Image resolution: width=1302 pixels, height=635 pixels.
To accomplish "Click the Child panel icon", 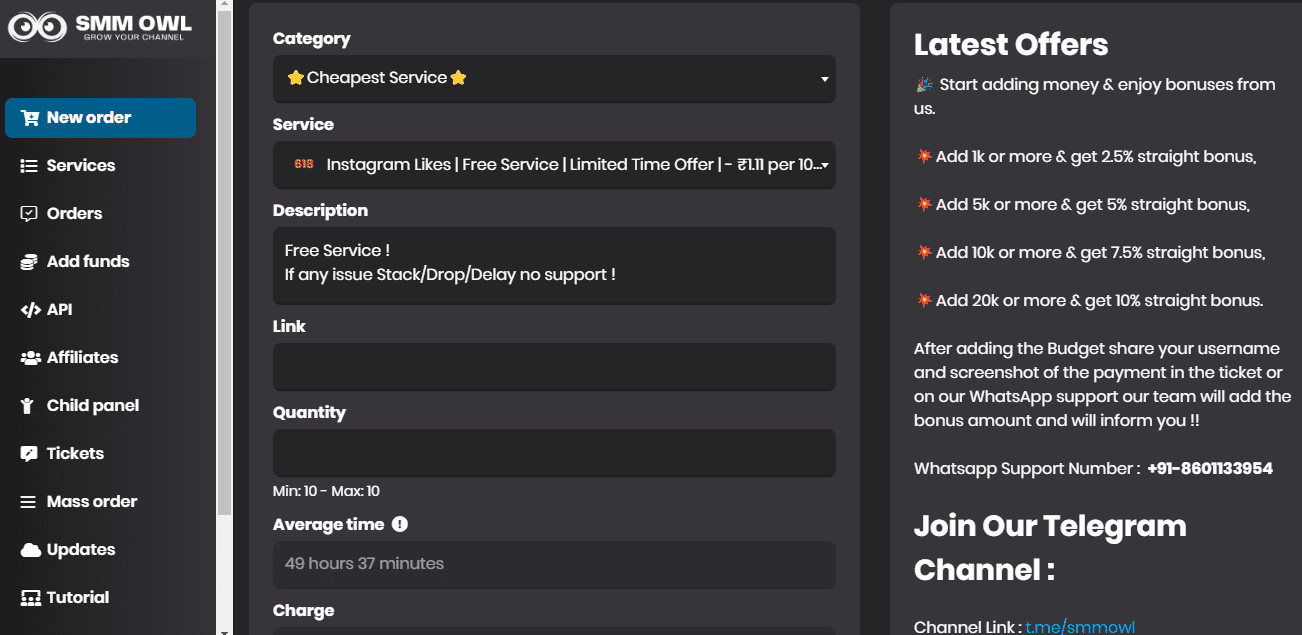I will 28,406.
